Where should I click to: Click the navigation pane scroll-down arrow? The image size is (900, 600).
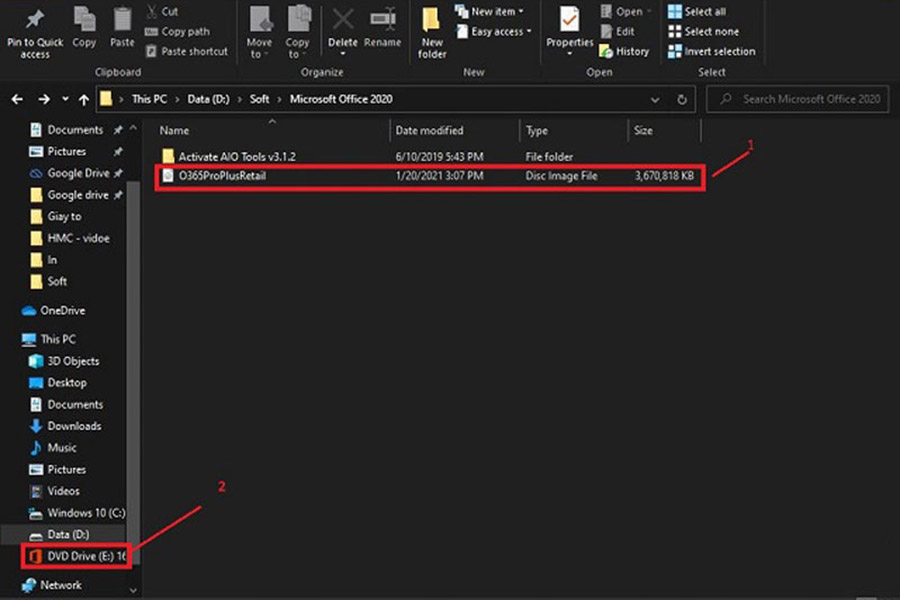pos(133,590)
